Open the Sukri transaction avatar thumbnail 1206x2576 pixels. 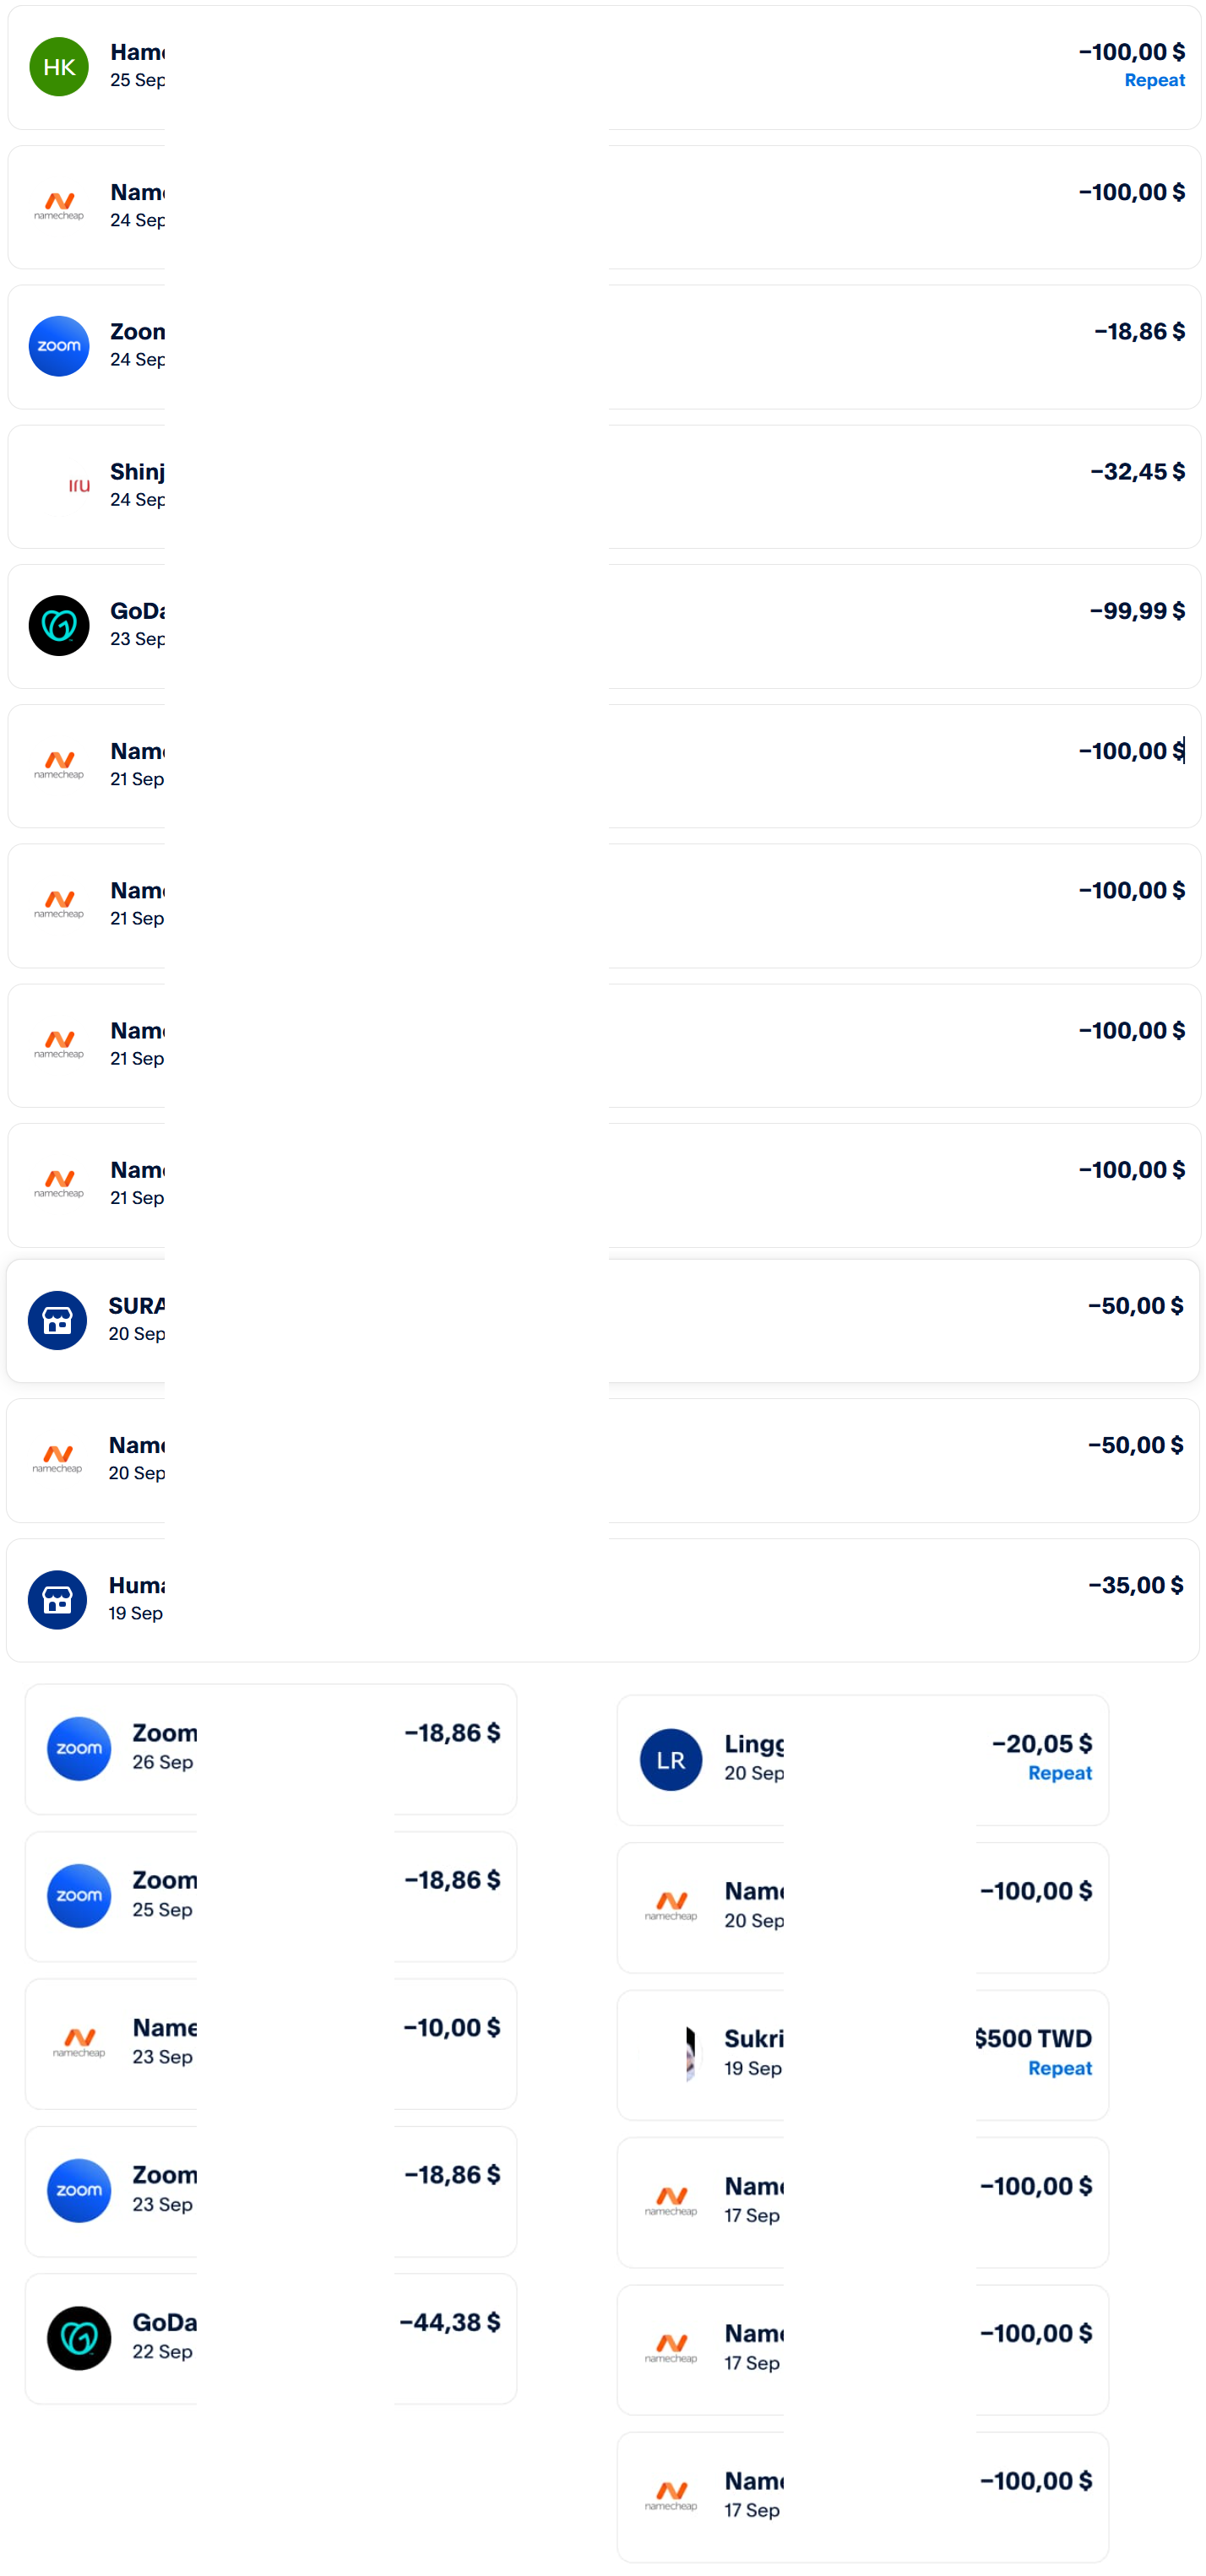tap(688, 2054)
